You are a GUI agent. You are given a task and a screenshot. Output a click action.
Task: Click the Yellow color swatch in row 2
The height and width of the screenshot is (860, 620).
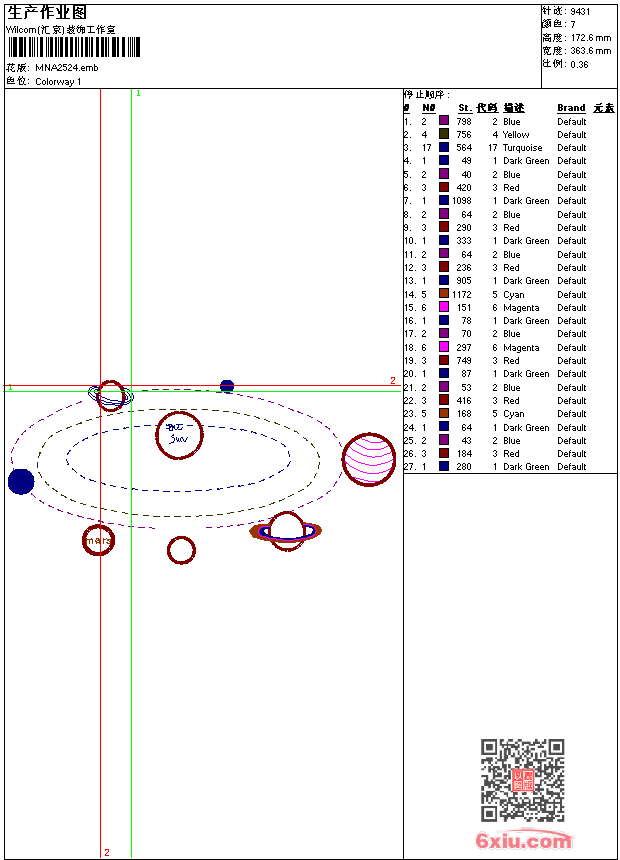(x=444, y=134)
